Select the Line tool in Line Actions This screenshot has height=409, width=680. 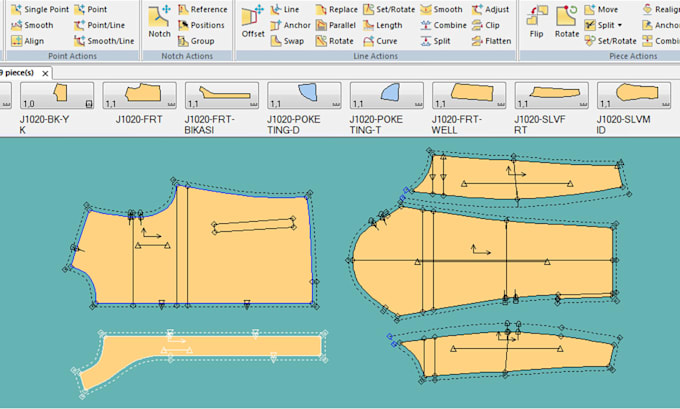284,9
